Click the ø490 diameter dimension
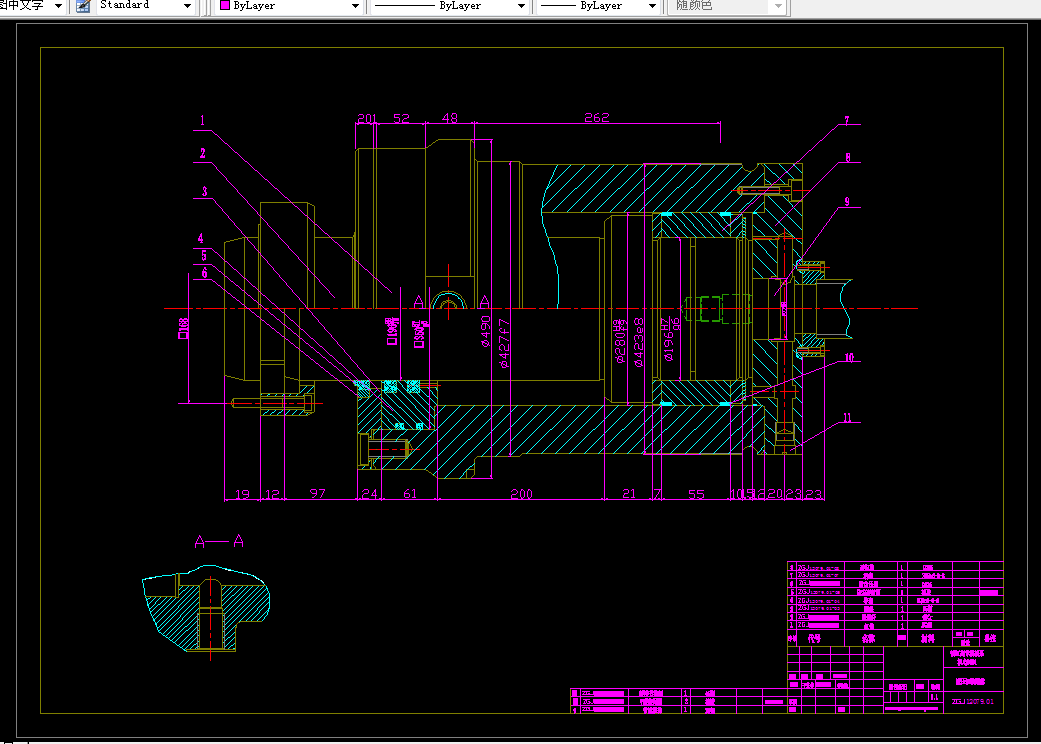The height and width of the screenshot is (744, 1041). (x=486, y=331)
